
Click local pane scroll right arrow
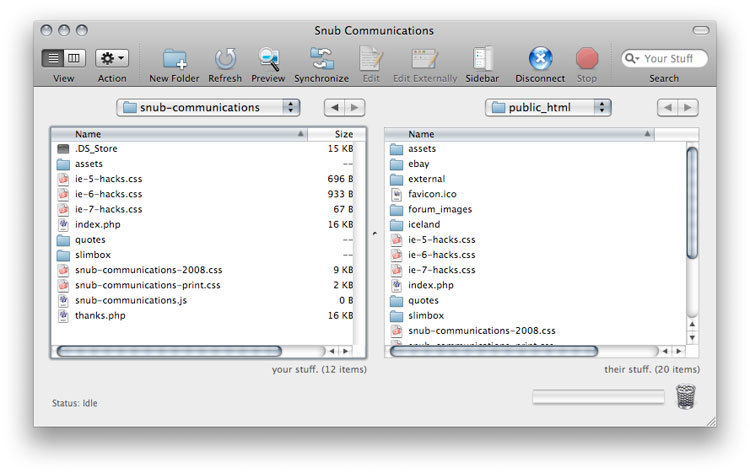(x=345, y=352)
